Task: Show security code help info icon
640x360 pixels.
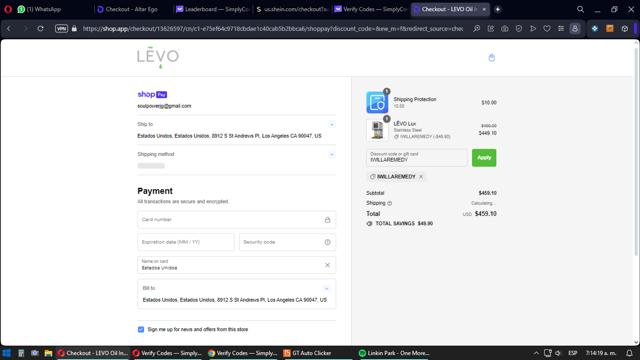Action: click(327, 242)
